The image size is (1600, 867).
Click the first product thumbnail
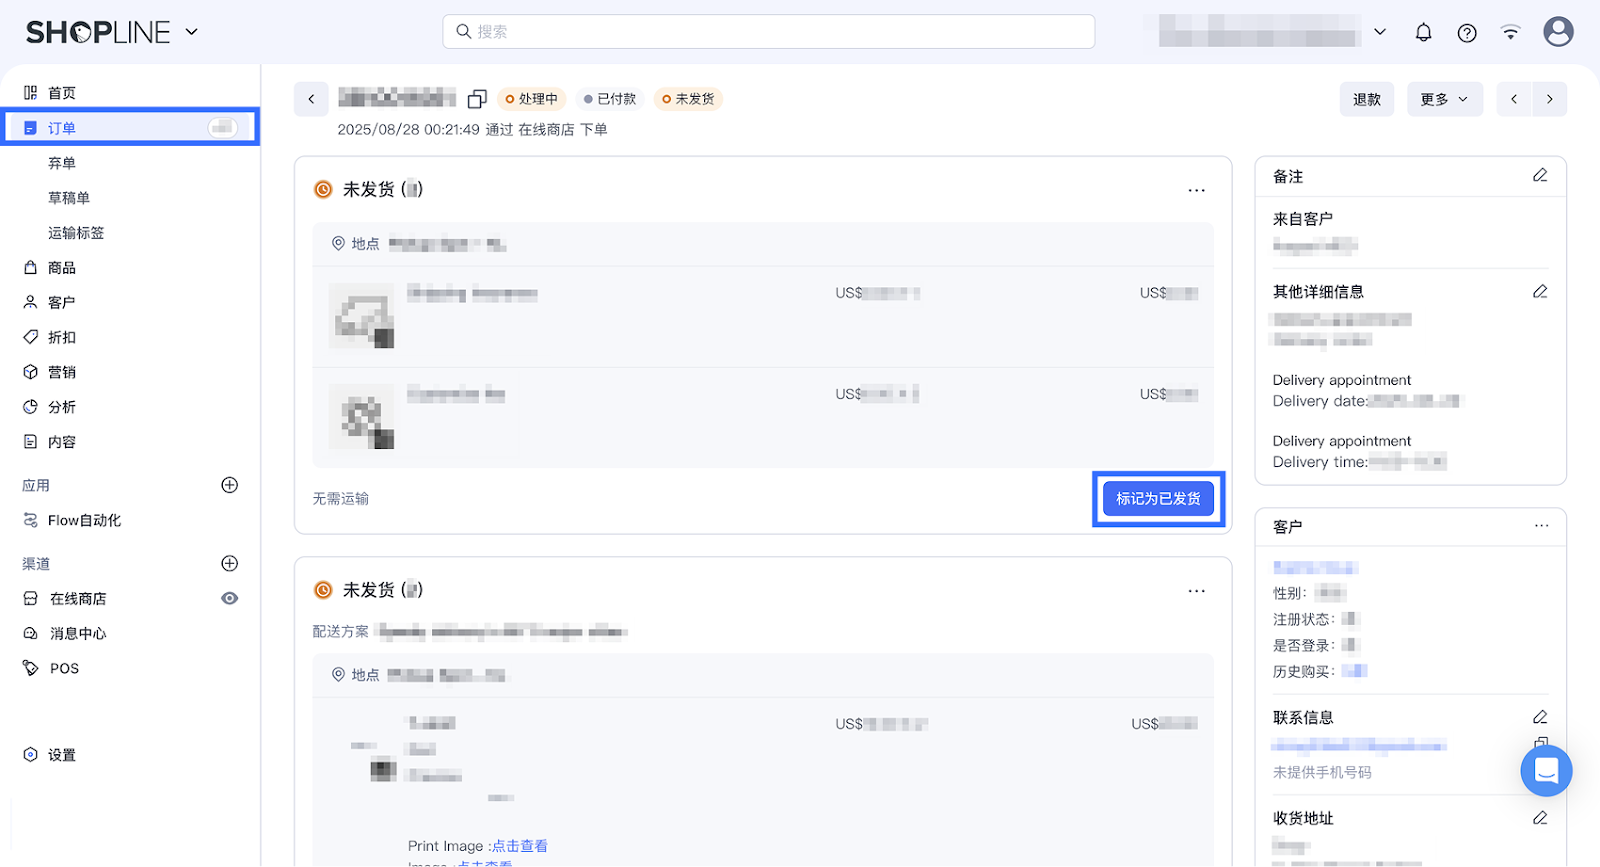(x=361, y=316)
